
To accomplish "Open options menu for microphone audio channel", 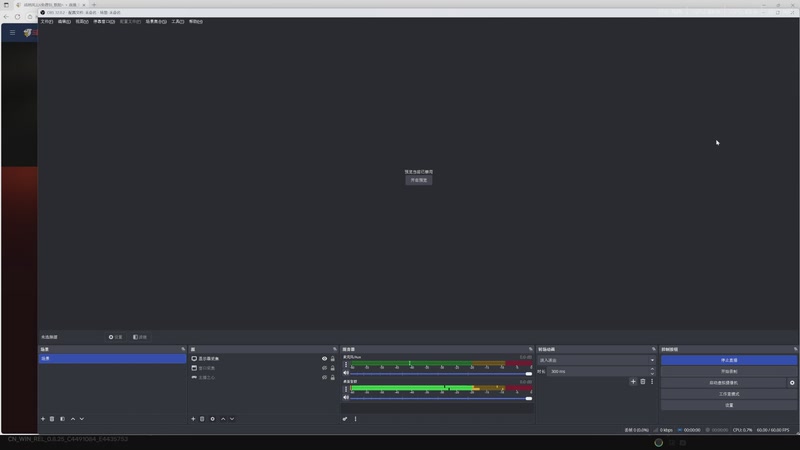I will pos(346,365).
